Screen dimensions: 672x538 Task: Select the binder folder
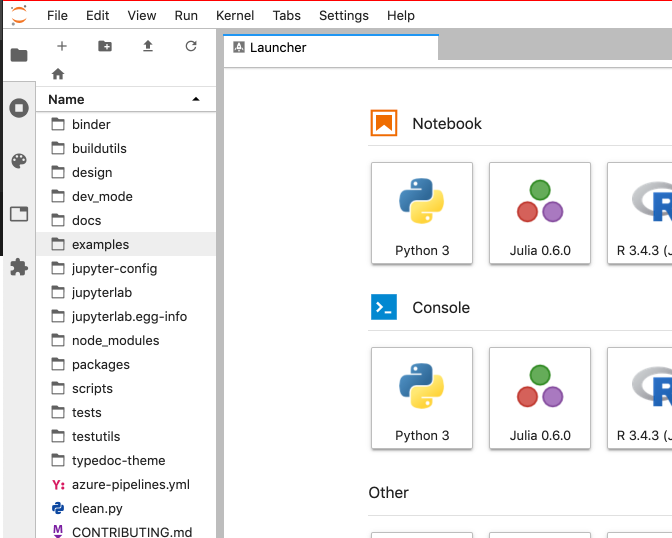pyautogui.click(x=126, y=124)
